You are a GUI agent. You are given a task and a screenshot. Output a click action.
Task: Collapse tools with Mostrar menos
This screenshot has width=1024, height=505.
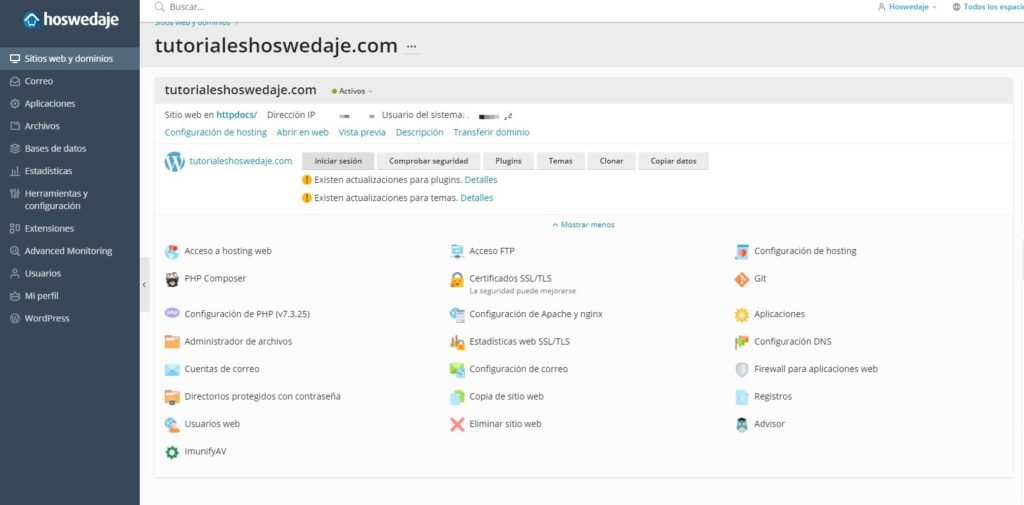point(583,225)
